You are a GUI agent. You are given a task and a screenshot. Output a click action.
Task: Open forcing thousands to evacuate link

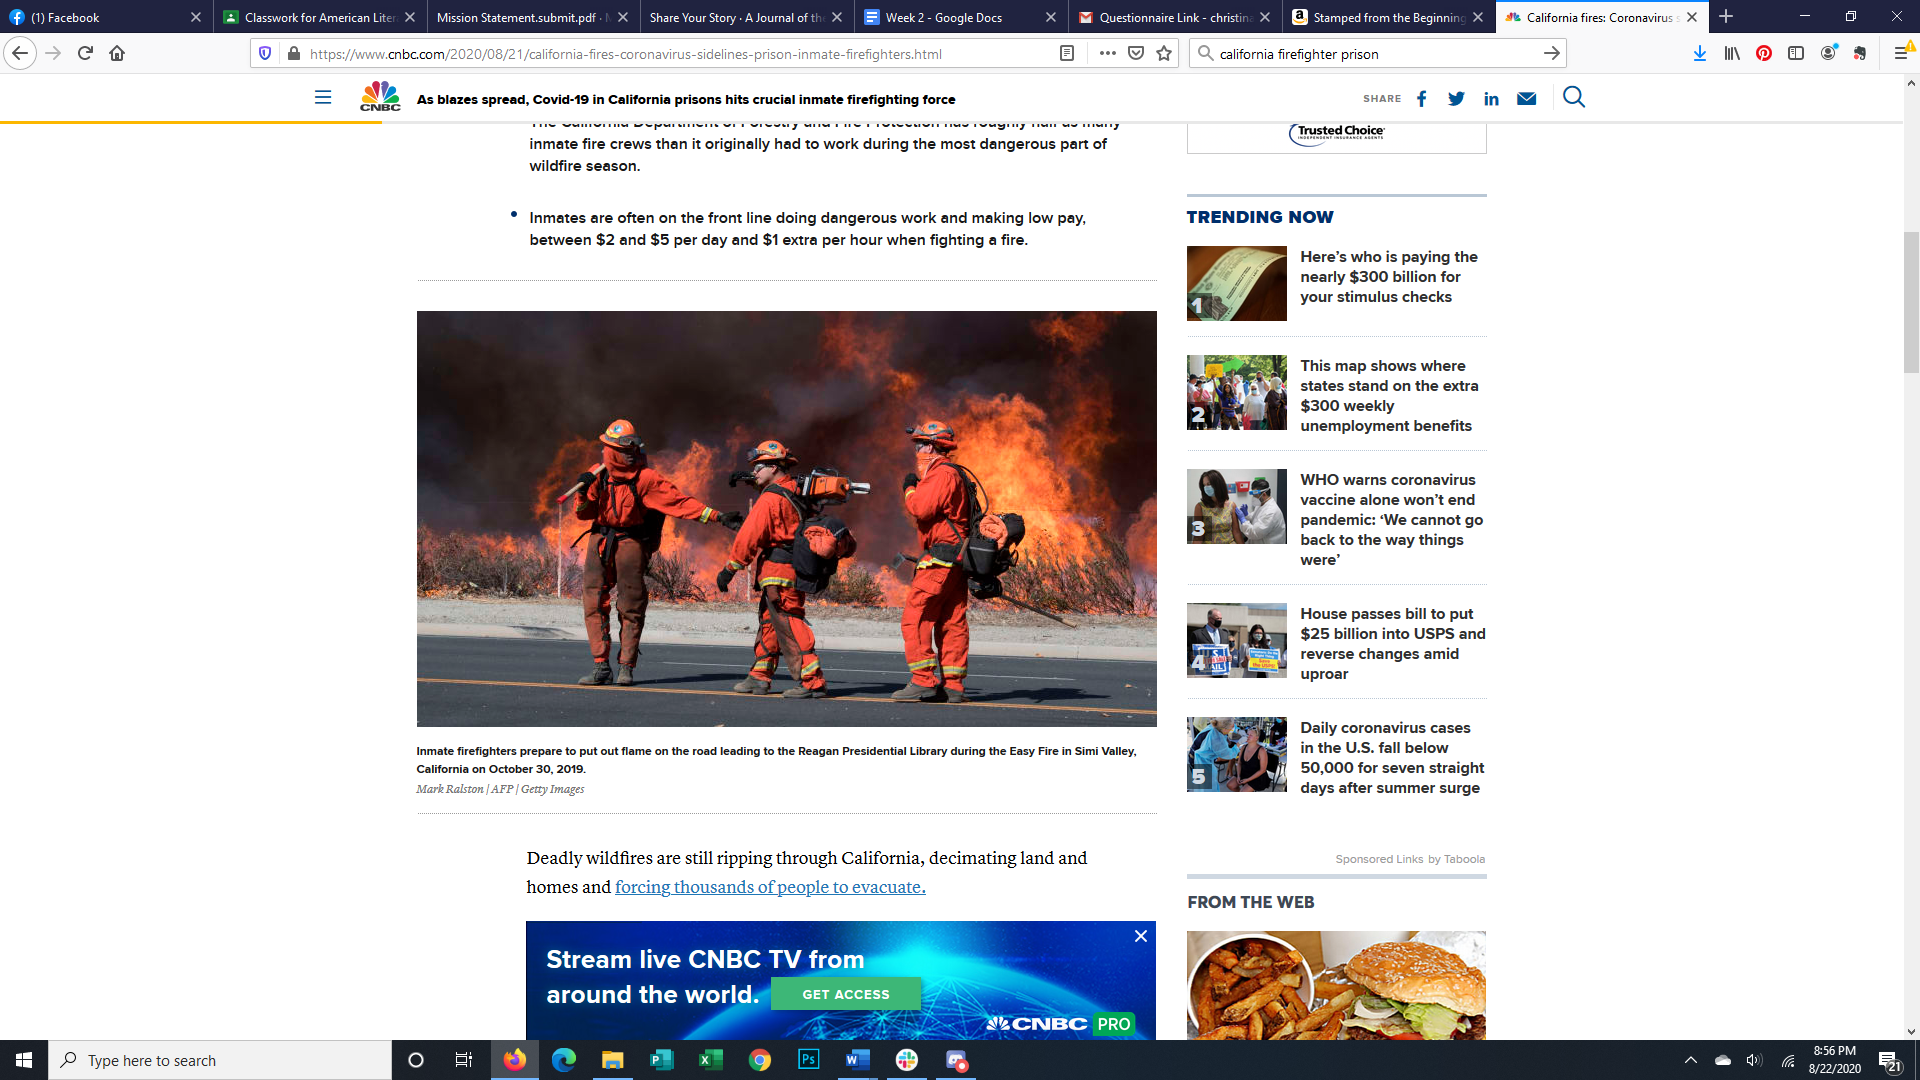[x=770, y=887]
